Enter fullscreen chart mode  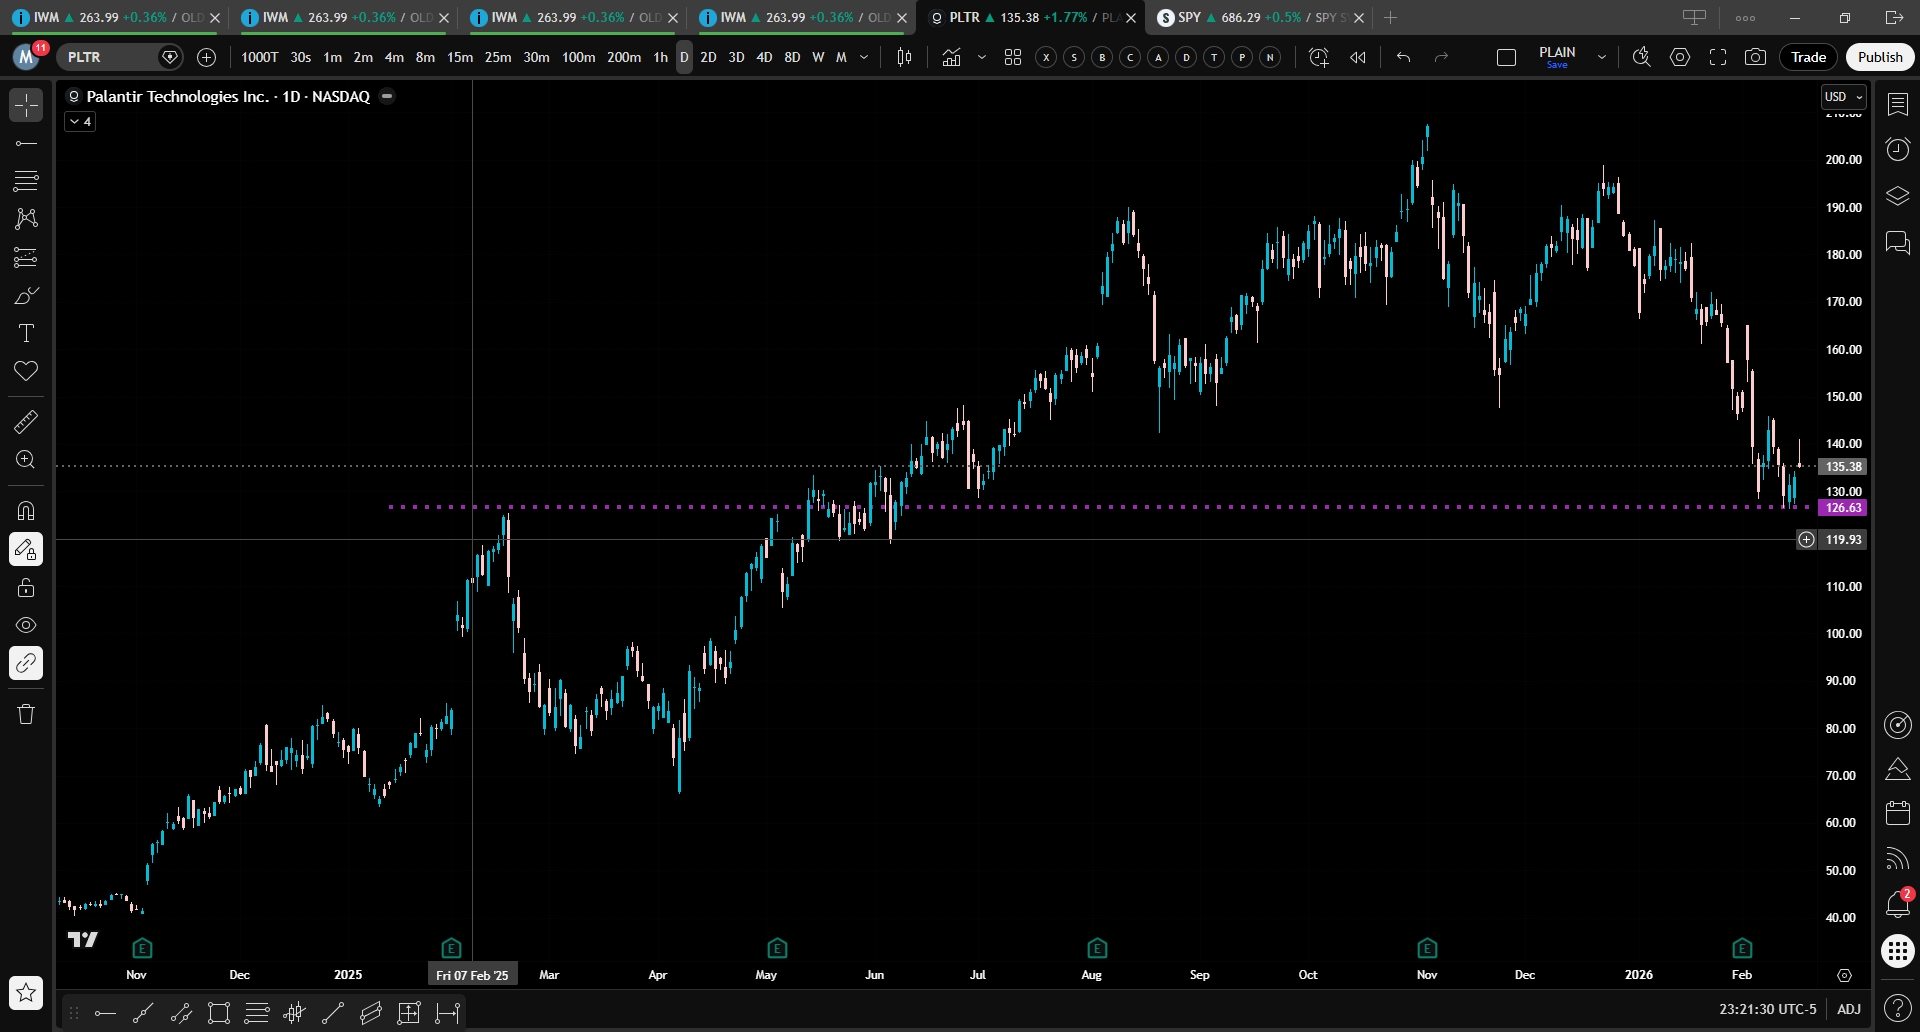pos(1718,57)
